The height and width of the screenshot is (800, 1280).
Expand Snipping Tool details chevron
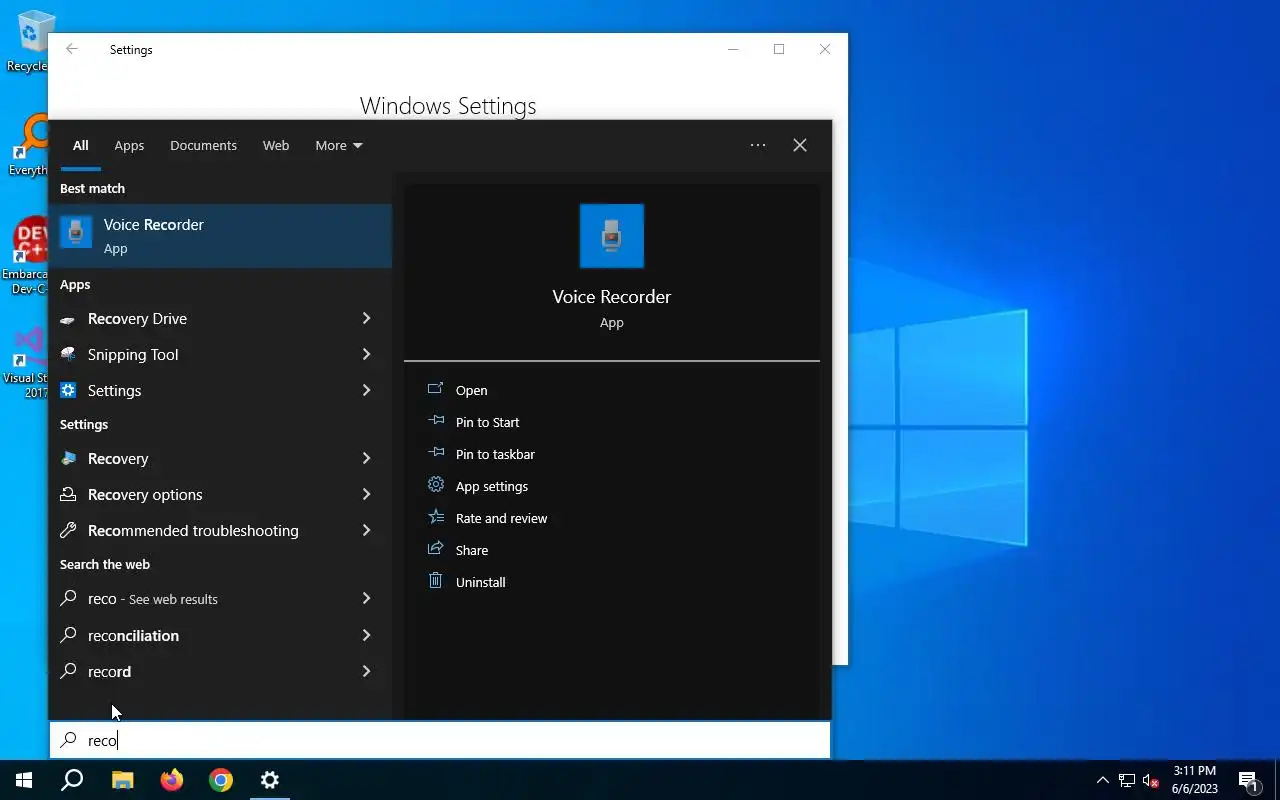point(366,354)
